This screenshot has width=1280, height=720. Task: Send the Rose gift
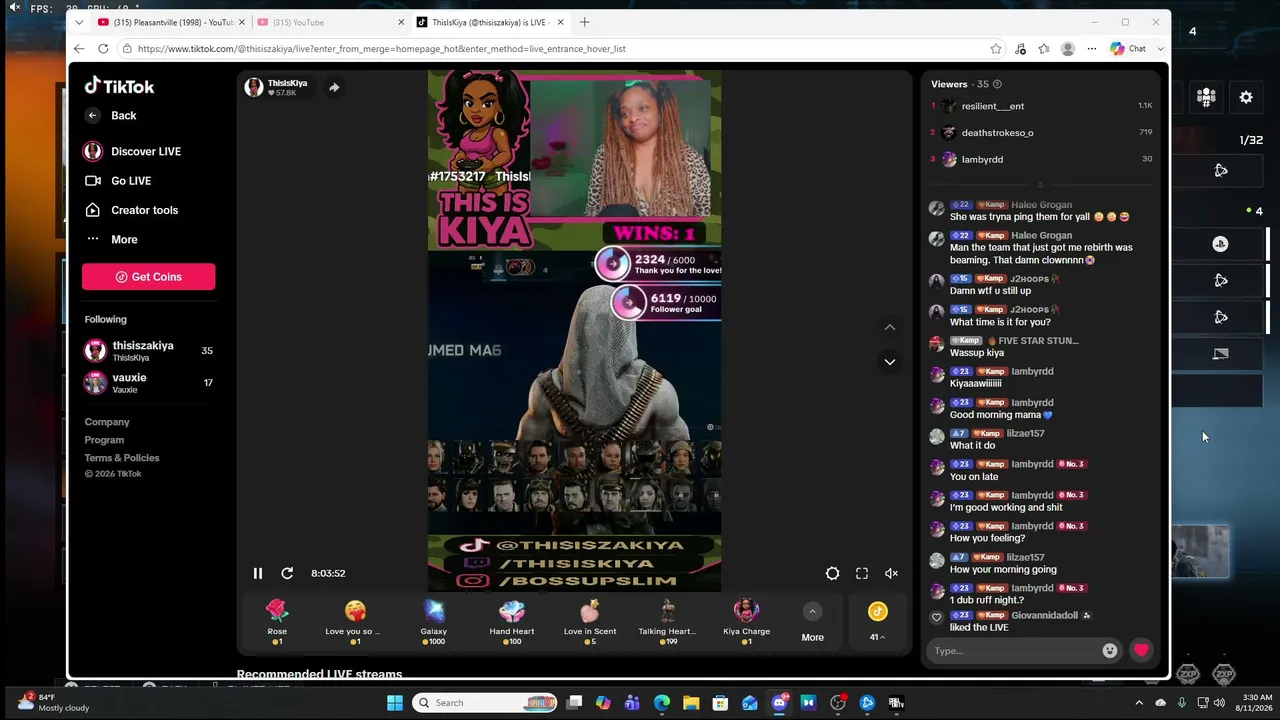coord(277,621)
